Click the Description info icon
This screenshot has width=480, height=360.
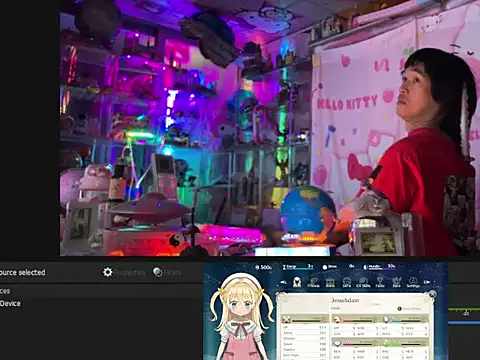[400, 309]
